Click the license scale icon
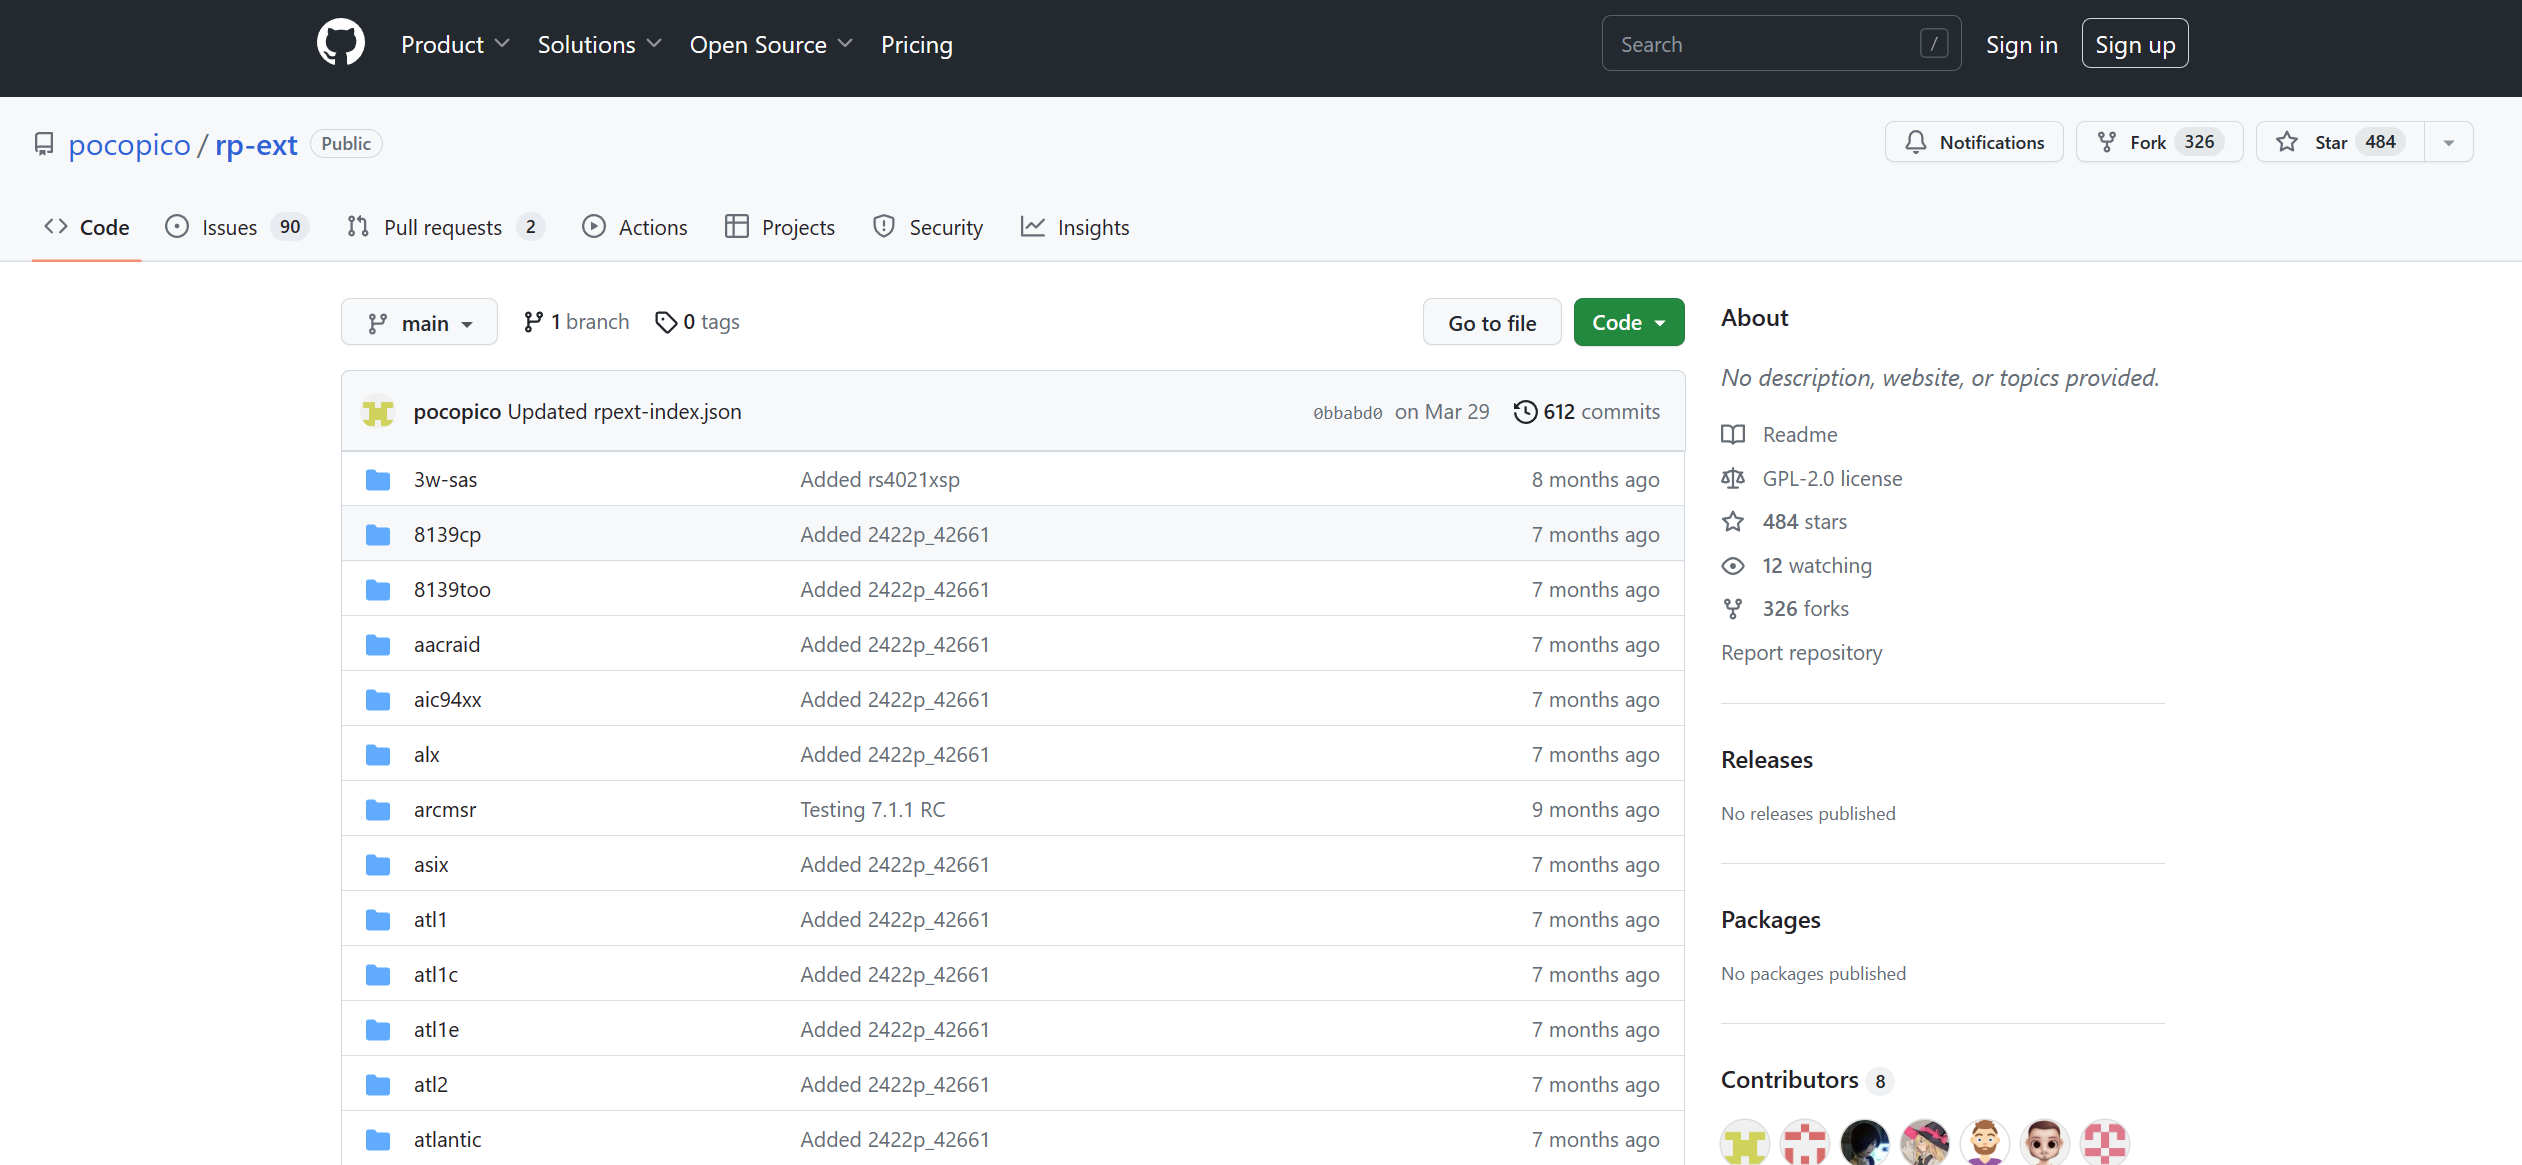Viewport: 2522px width, 1165px height. [x=1733, y=479]
